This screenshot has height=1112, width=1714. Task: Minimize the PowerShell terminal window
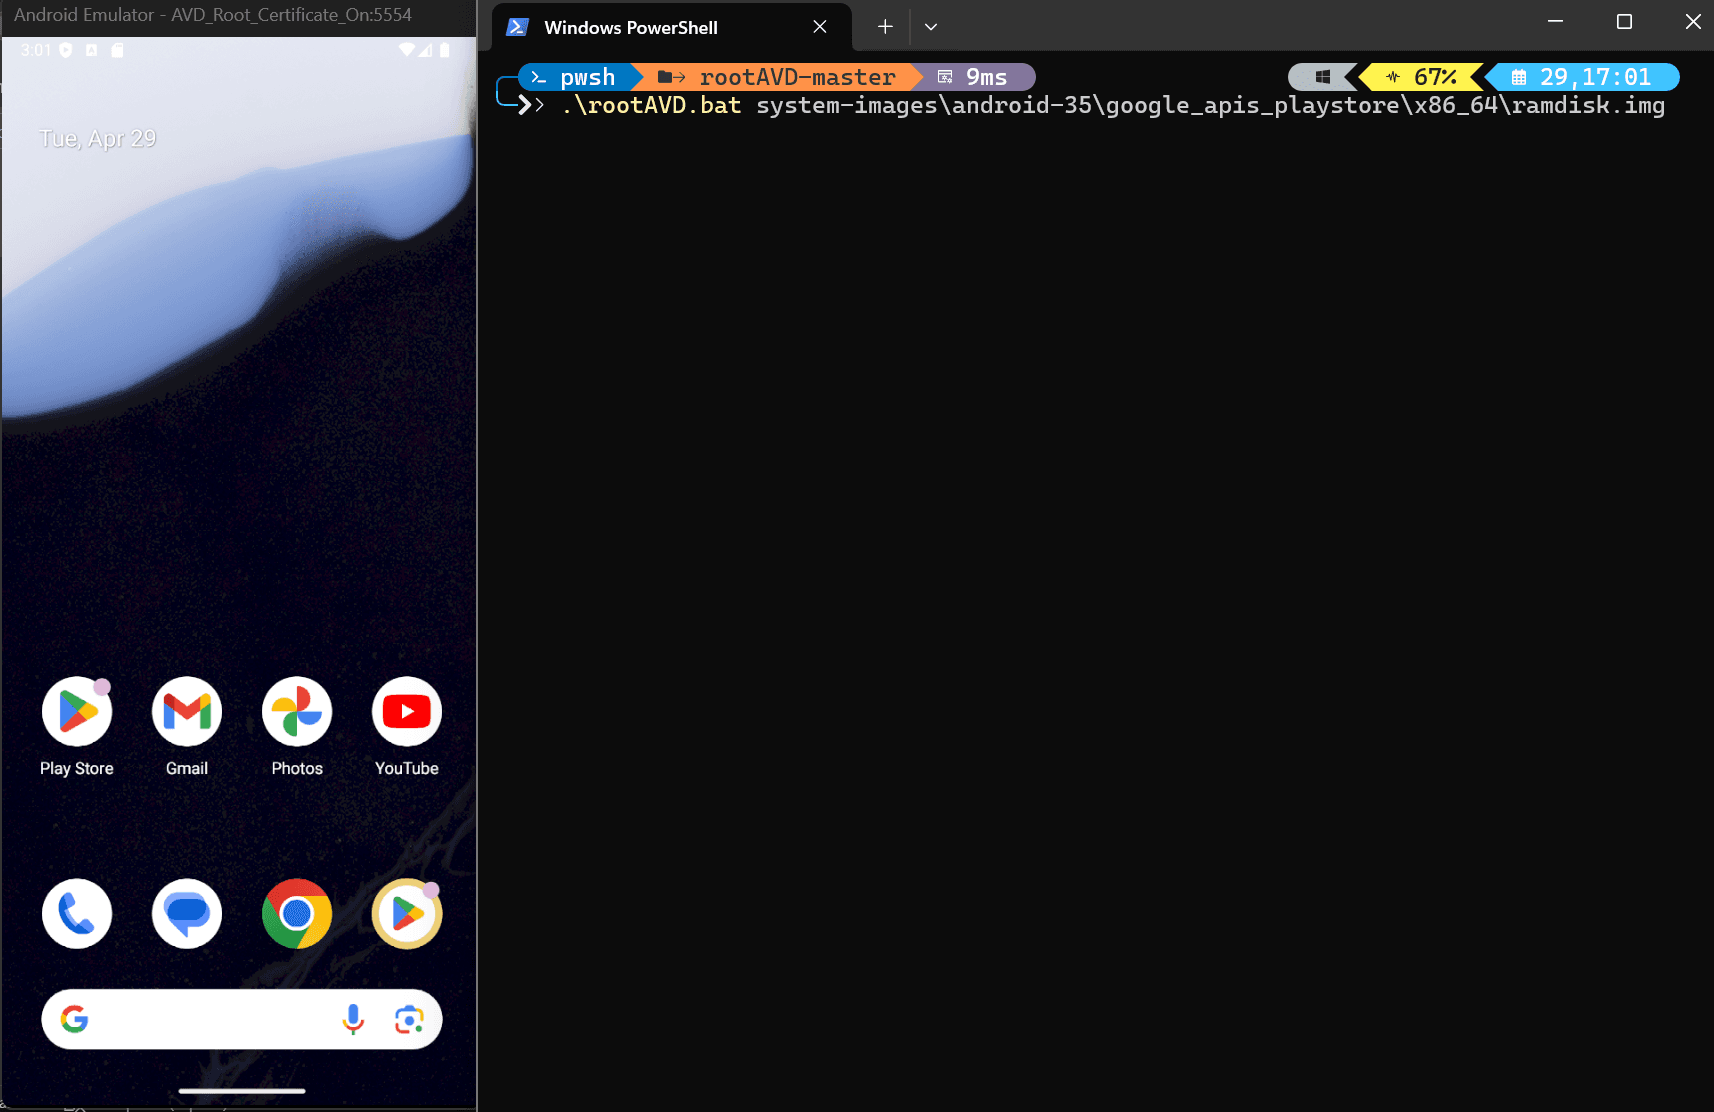tap(1555, 22)
